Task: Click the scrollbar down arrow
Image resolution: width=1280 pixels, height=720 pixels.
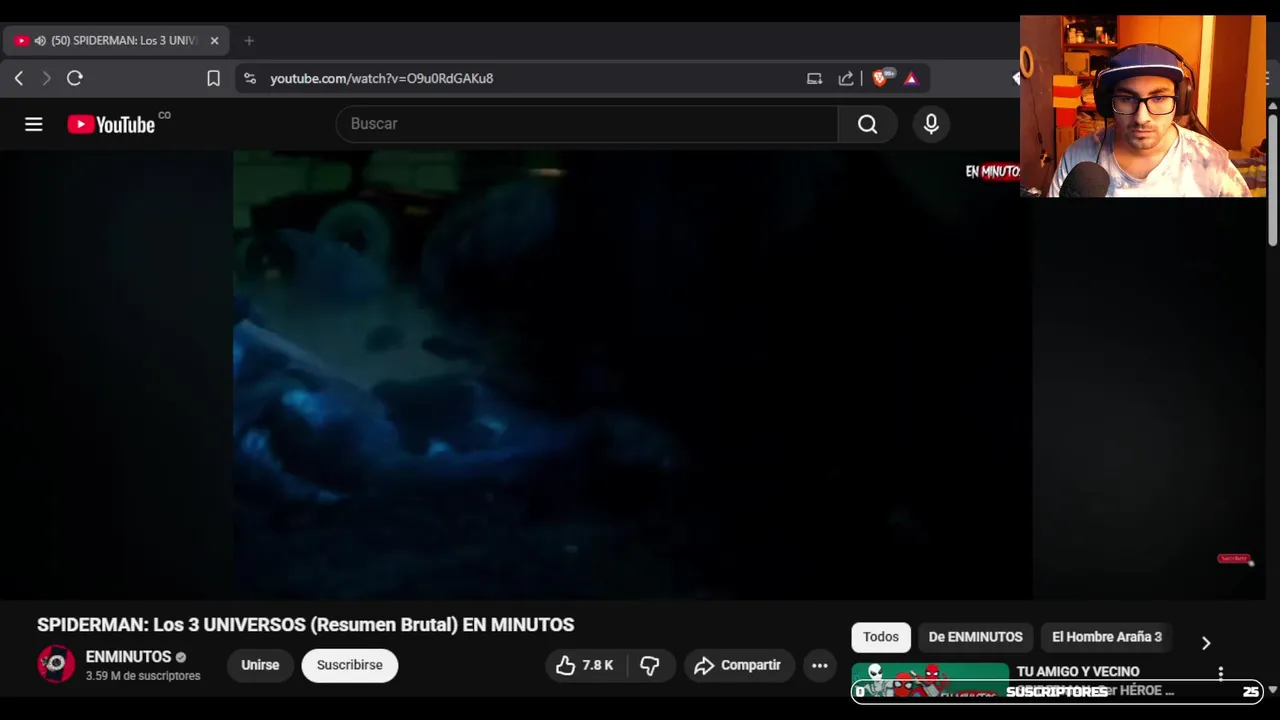Action: coord(1272,690)
